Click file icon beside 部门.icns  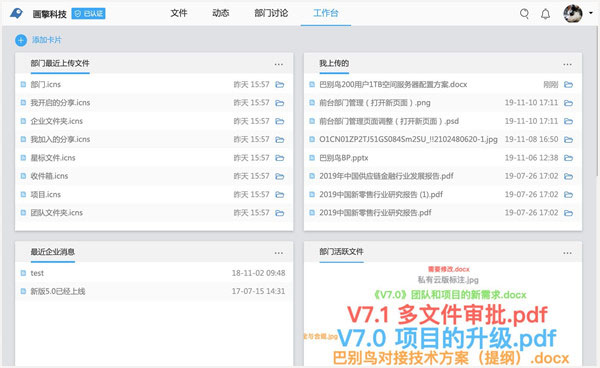[23, 85]
